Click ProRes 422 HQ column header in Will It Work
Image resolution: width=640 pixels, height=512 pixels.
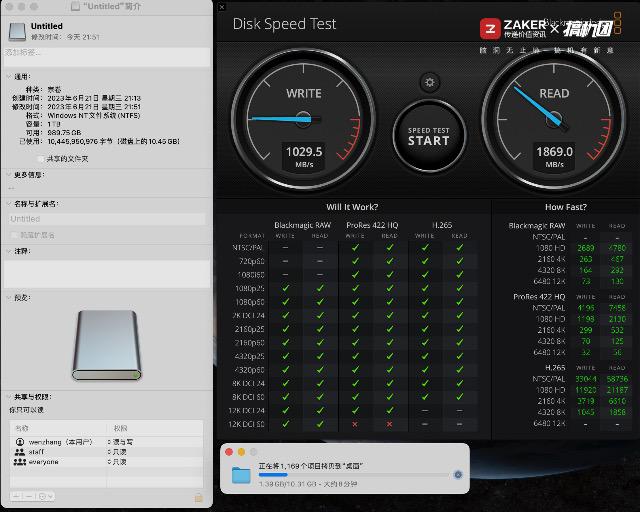click(x=372, y=225)
